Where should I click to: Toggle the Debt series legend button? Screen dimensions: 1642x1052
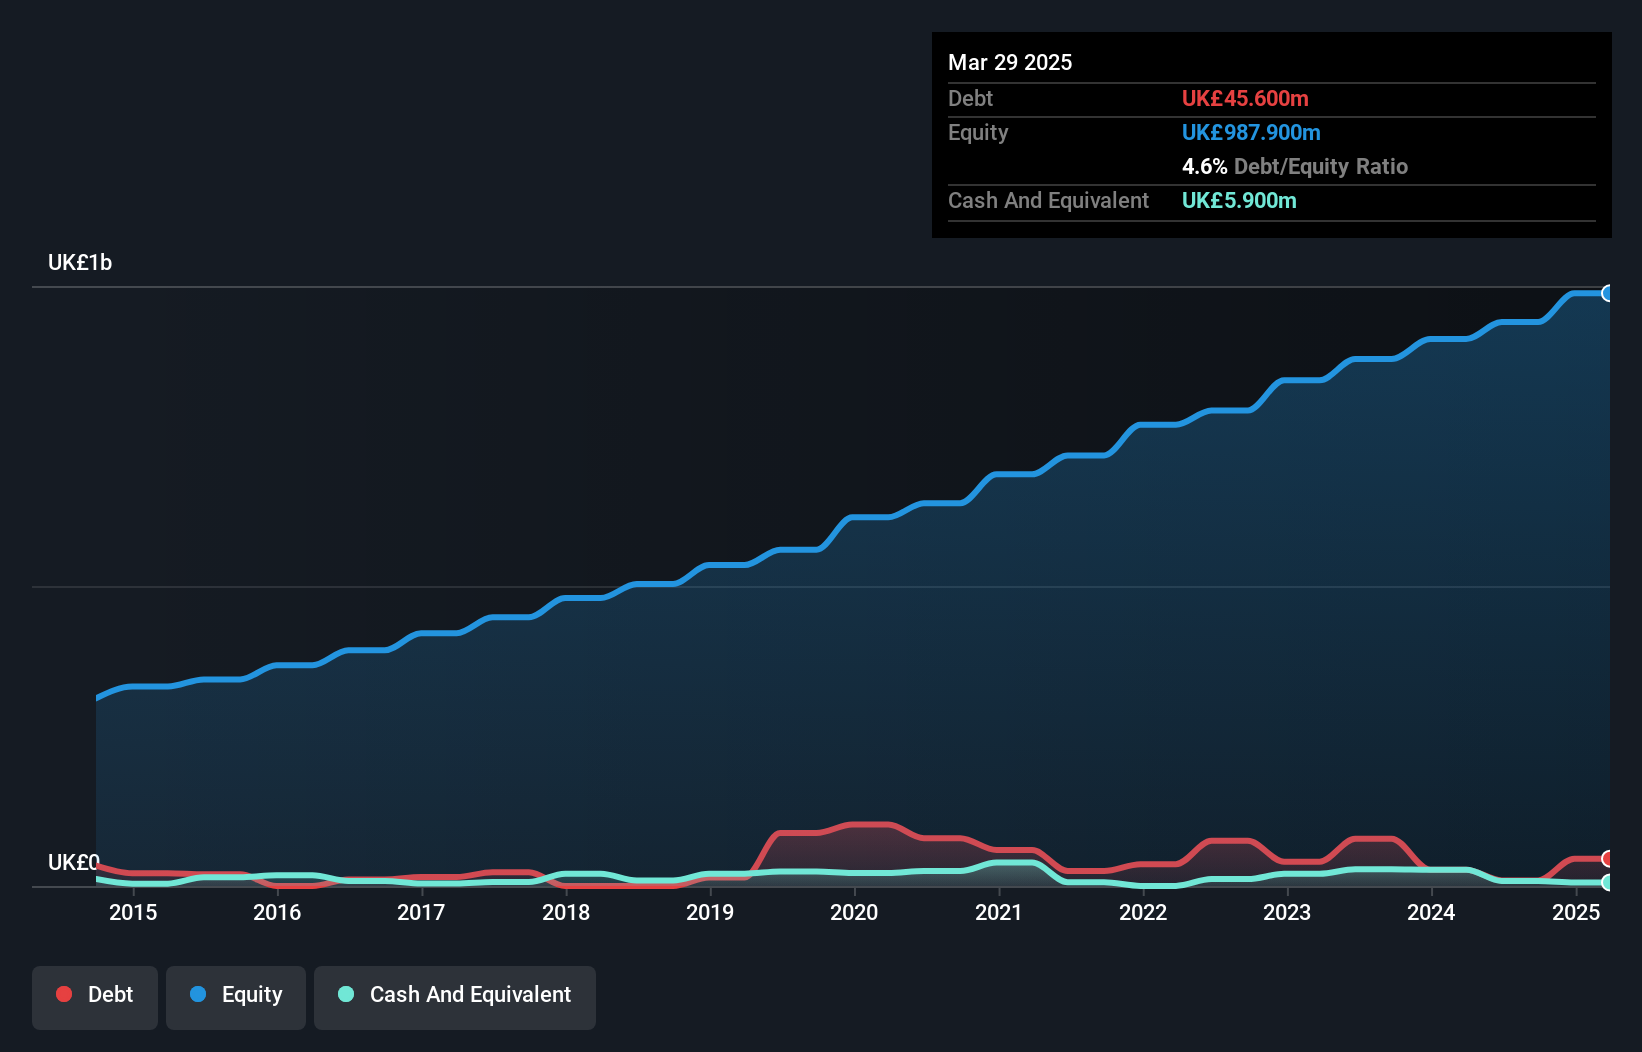point(95,997)
